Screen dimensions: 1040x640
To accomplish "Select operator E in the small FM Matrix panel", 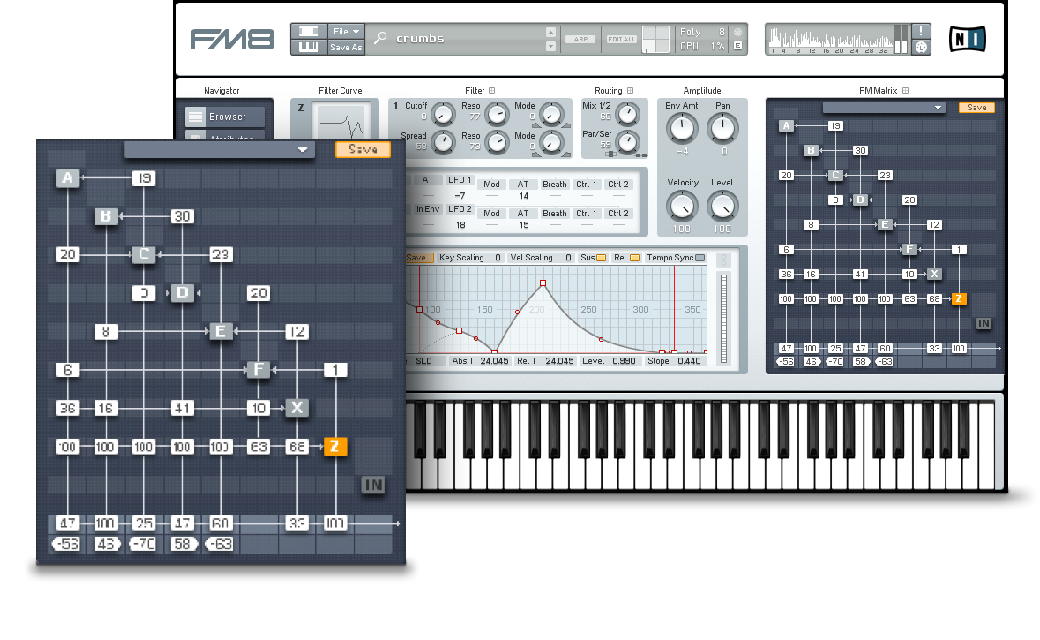I will (x=885, y=224).
